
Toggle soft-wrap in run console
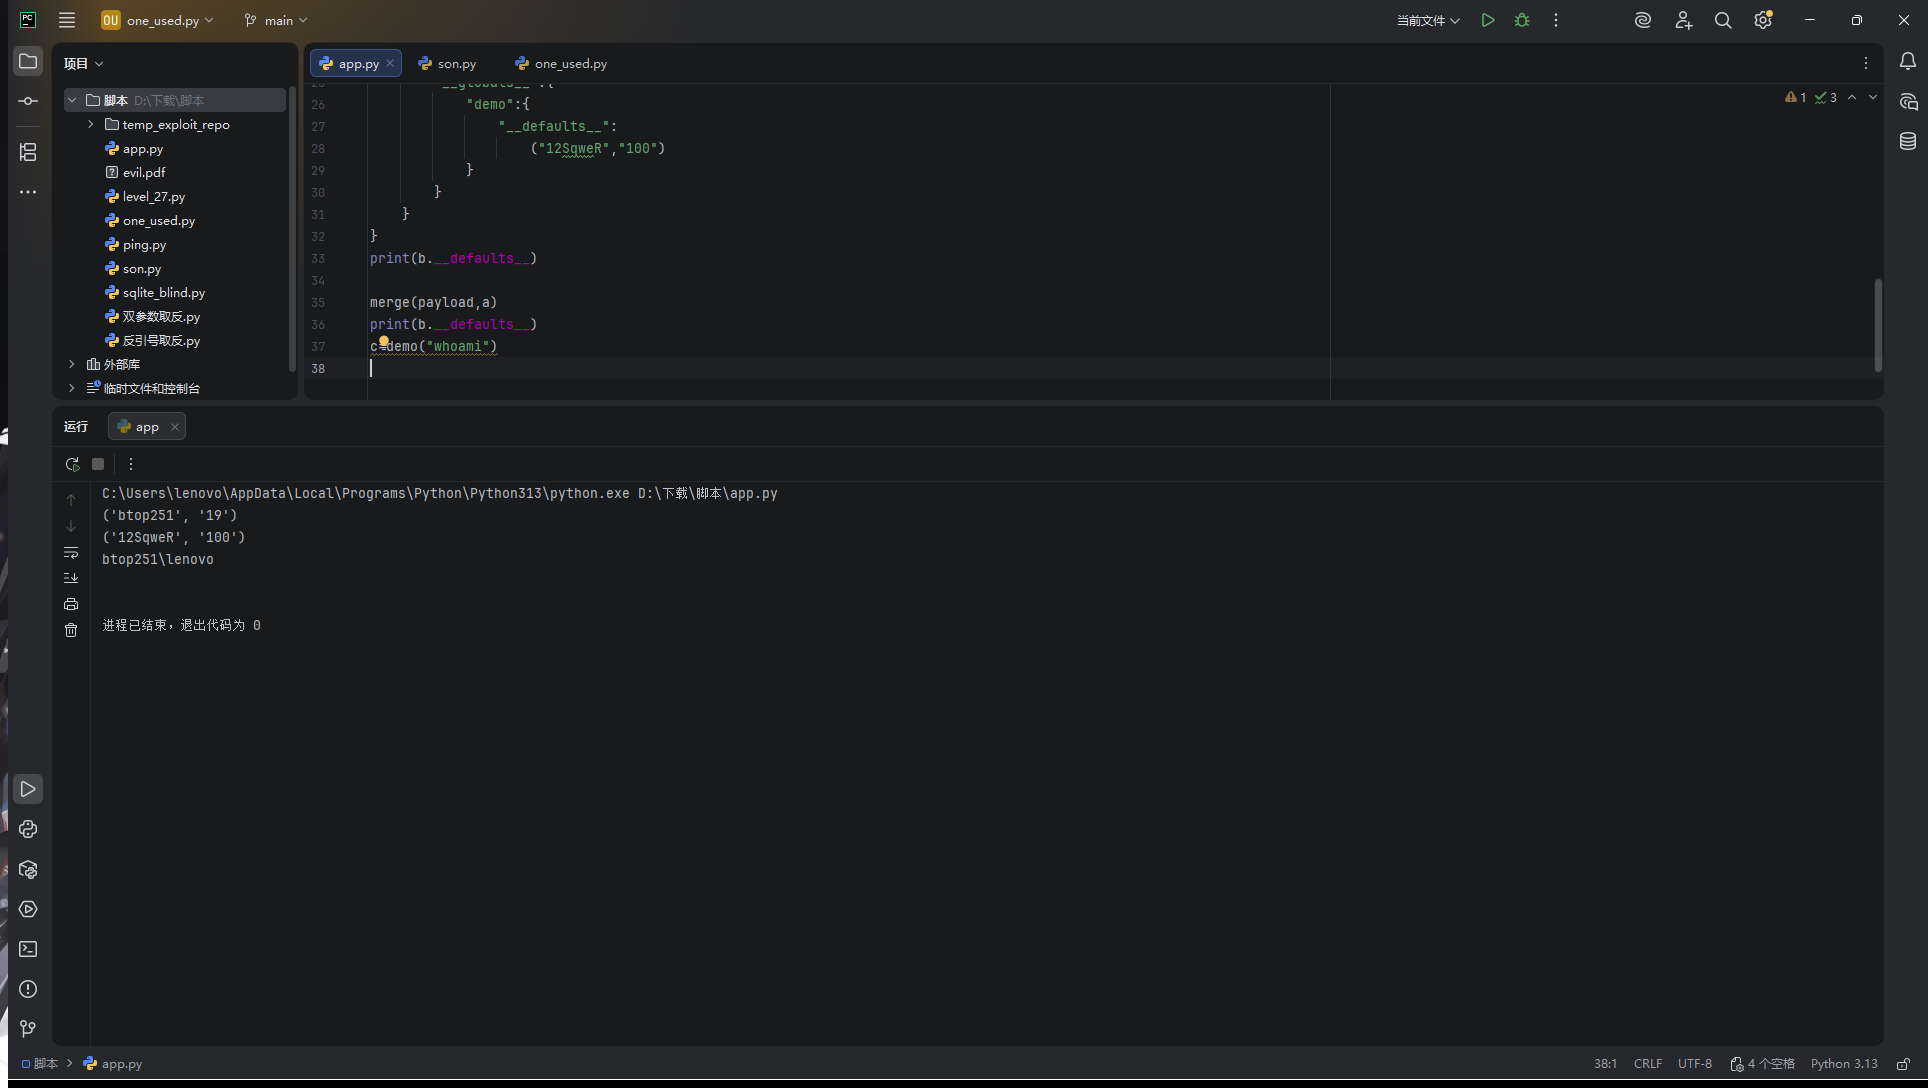pyautogui.click(x=71, y=552)
